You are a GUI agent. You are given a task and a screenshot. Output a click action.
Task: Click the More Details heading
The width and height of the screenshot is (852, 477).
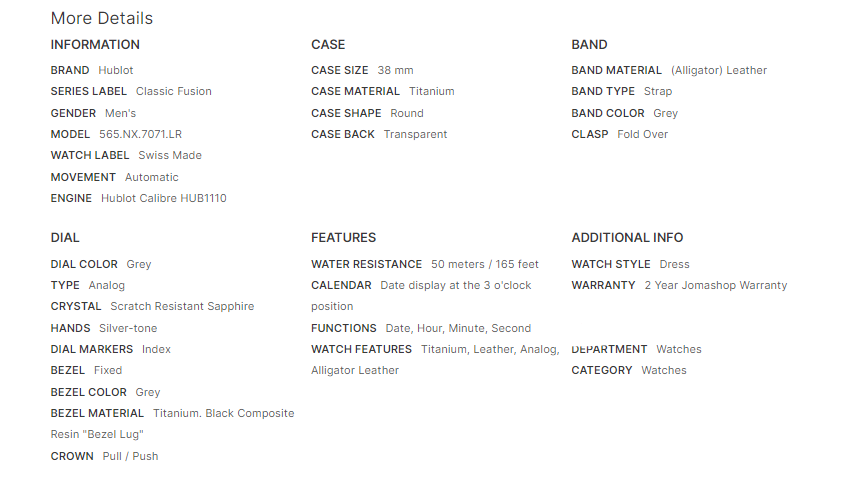tap(102, 18)
